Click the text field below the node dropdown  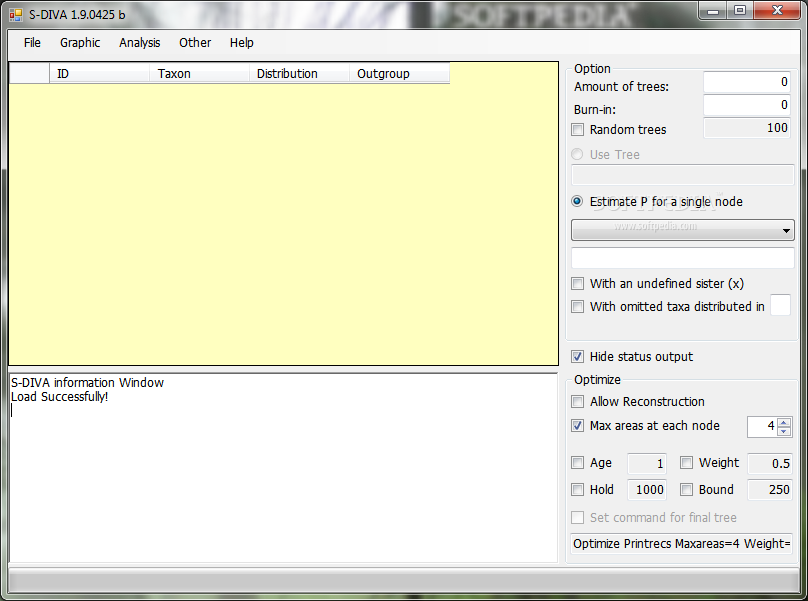(683, 258)
